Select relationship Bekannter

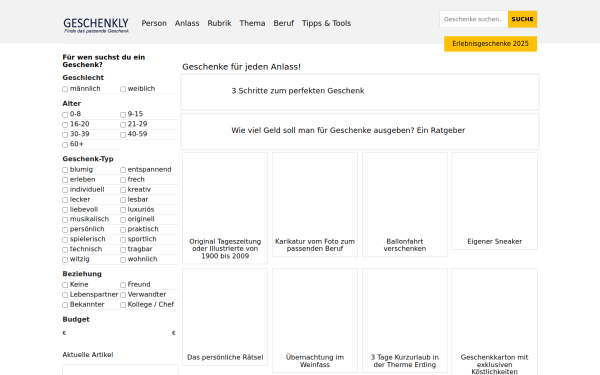(x=65, y=305)
